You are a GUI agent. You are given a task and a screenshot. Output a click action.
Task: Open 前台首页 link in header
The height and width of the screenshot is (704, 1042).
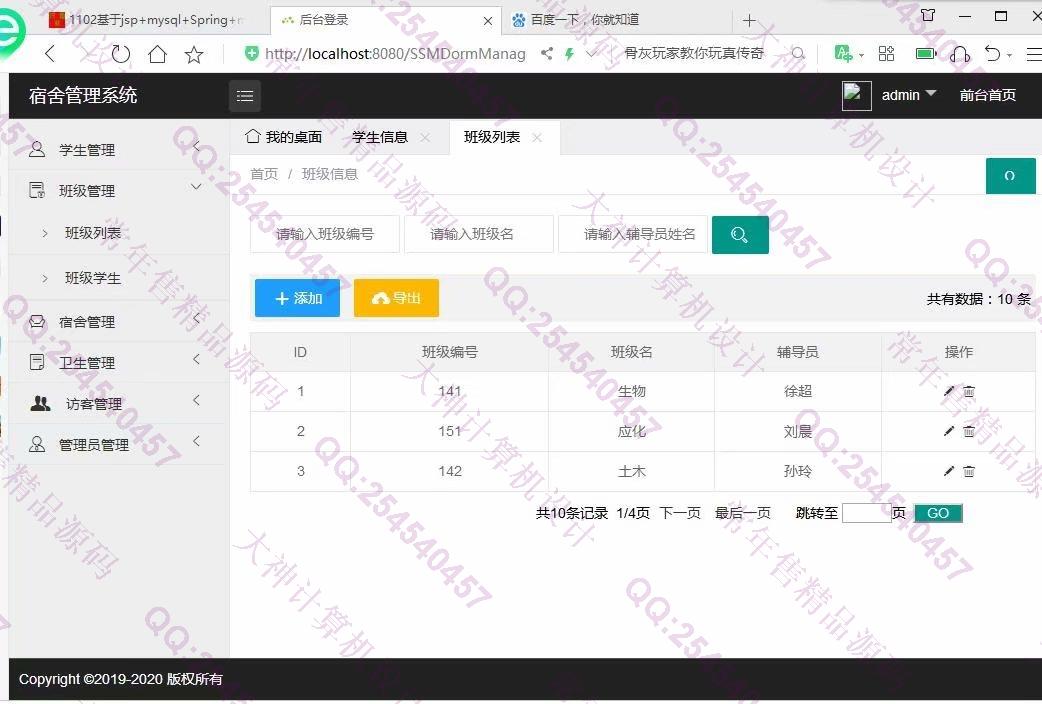[x=988, y=95]
